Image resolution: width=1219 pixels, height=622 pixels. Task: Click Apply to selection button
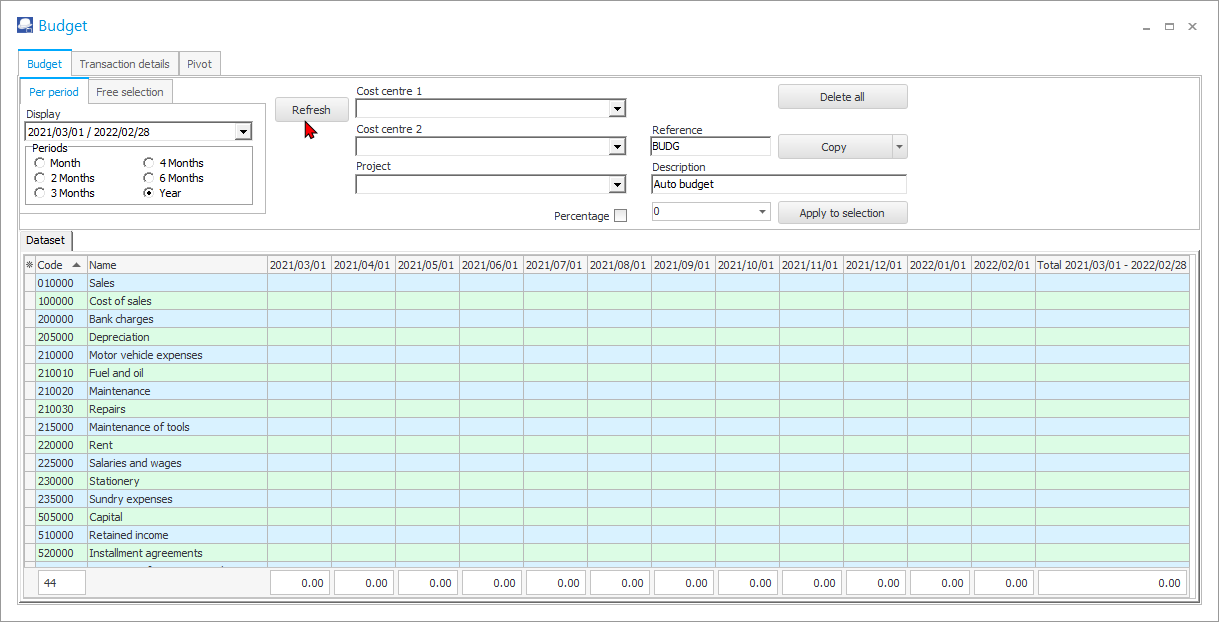842,213
